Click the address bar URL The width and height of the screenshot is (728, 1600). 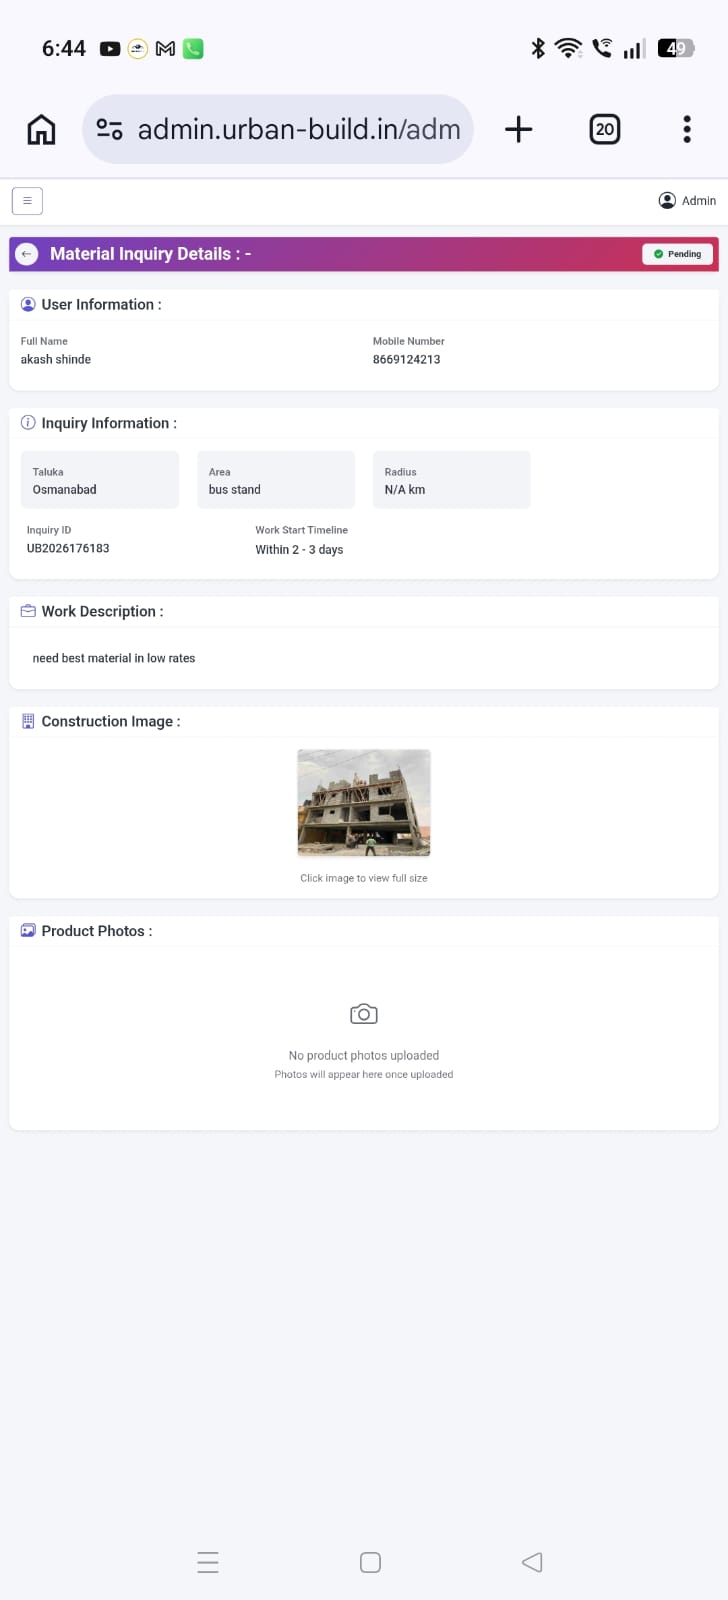299,129
